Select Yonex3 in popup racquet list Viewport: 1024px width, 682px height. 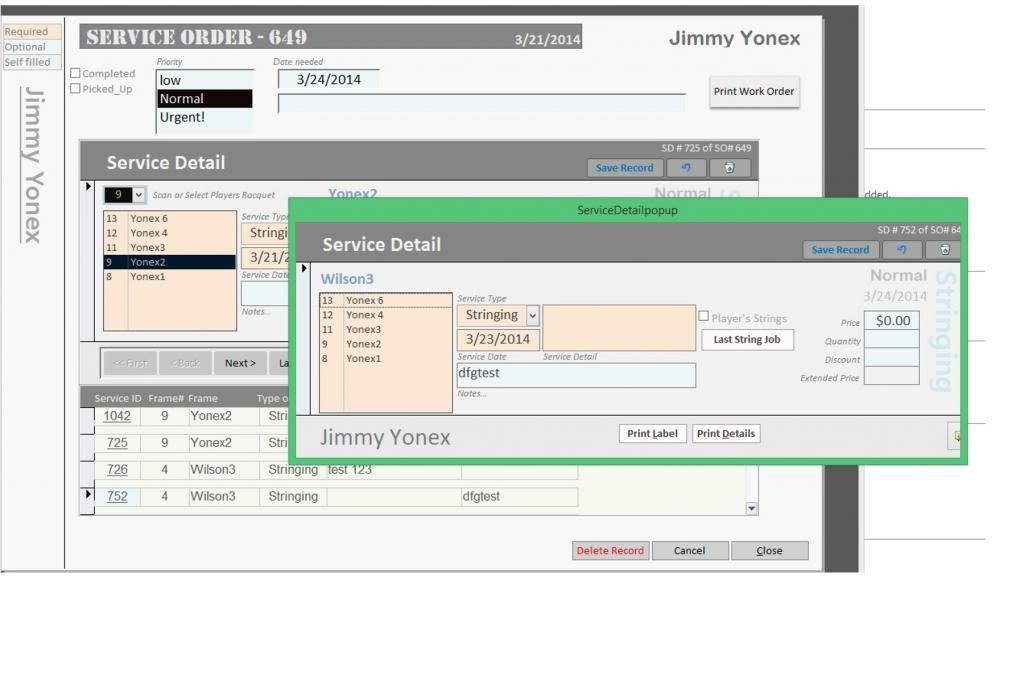click(x=385, y=329)
